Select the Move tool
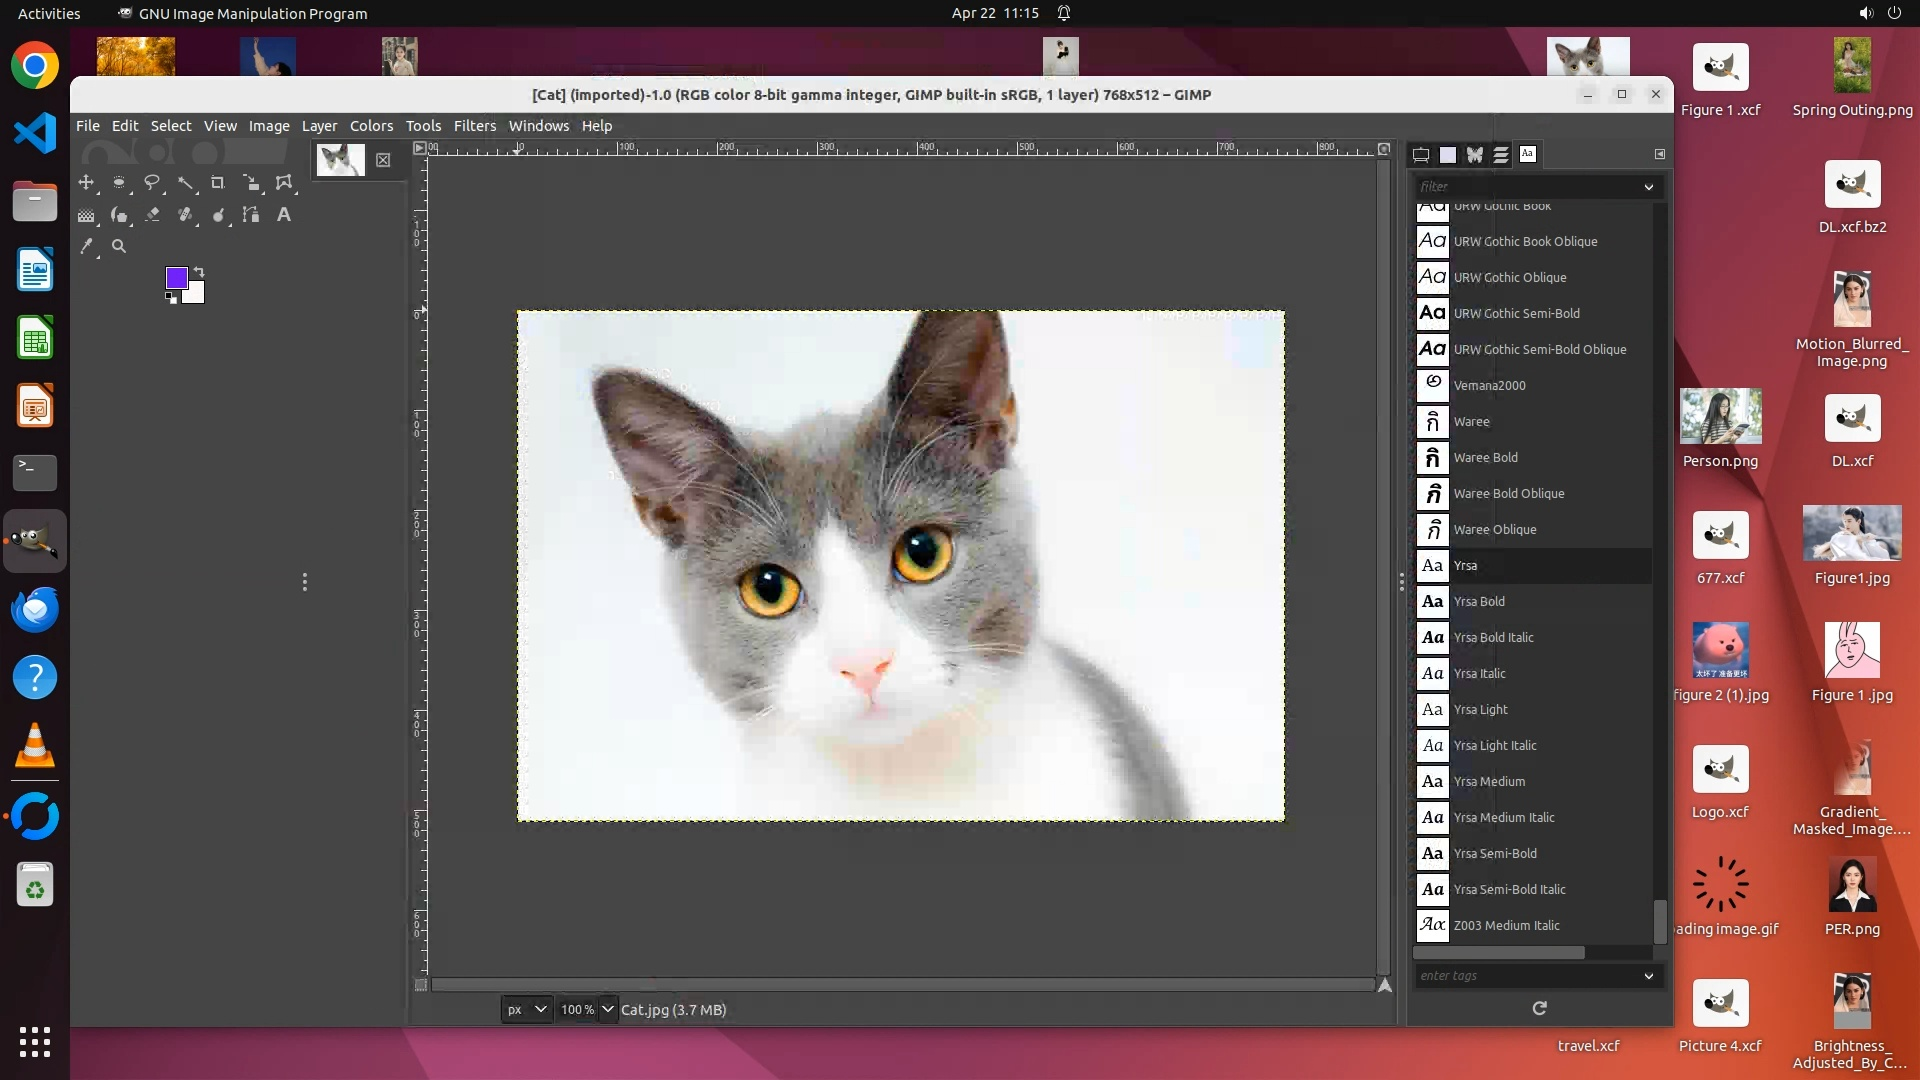Screen dimensions: 1920x1080 86,183
